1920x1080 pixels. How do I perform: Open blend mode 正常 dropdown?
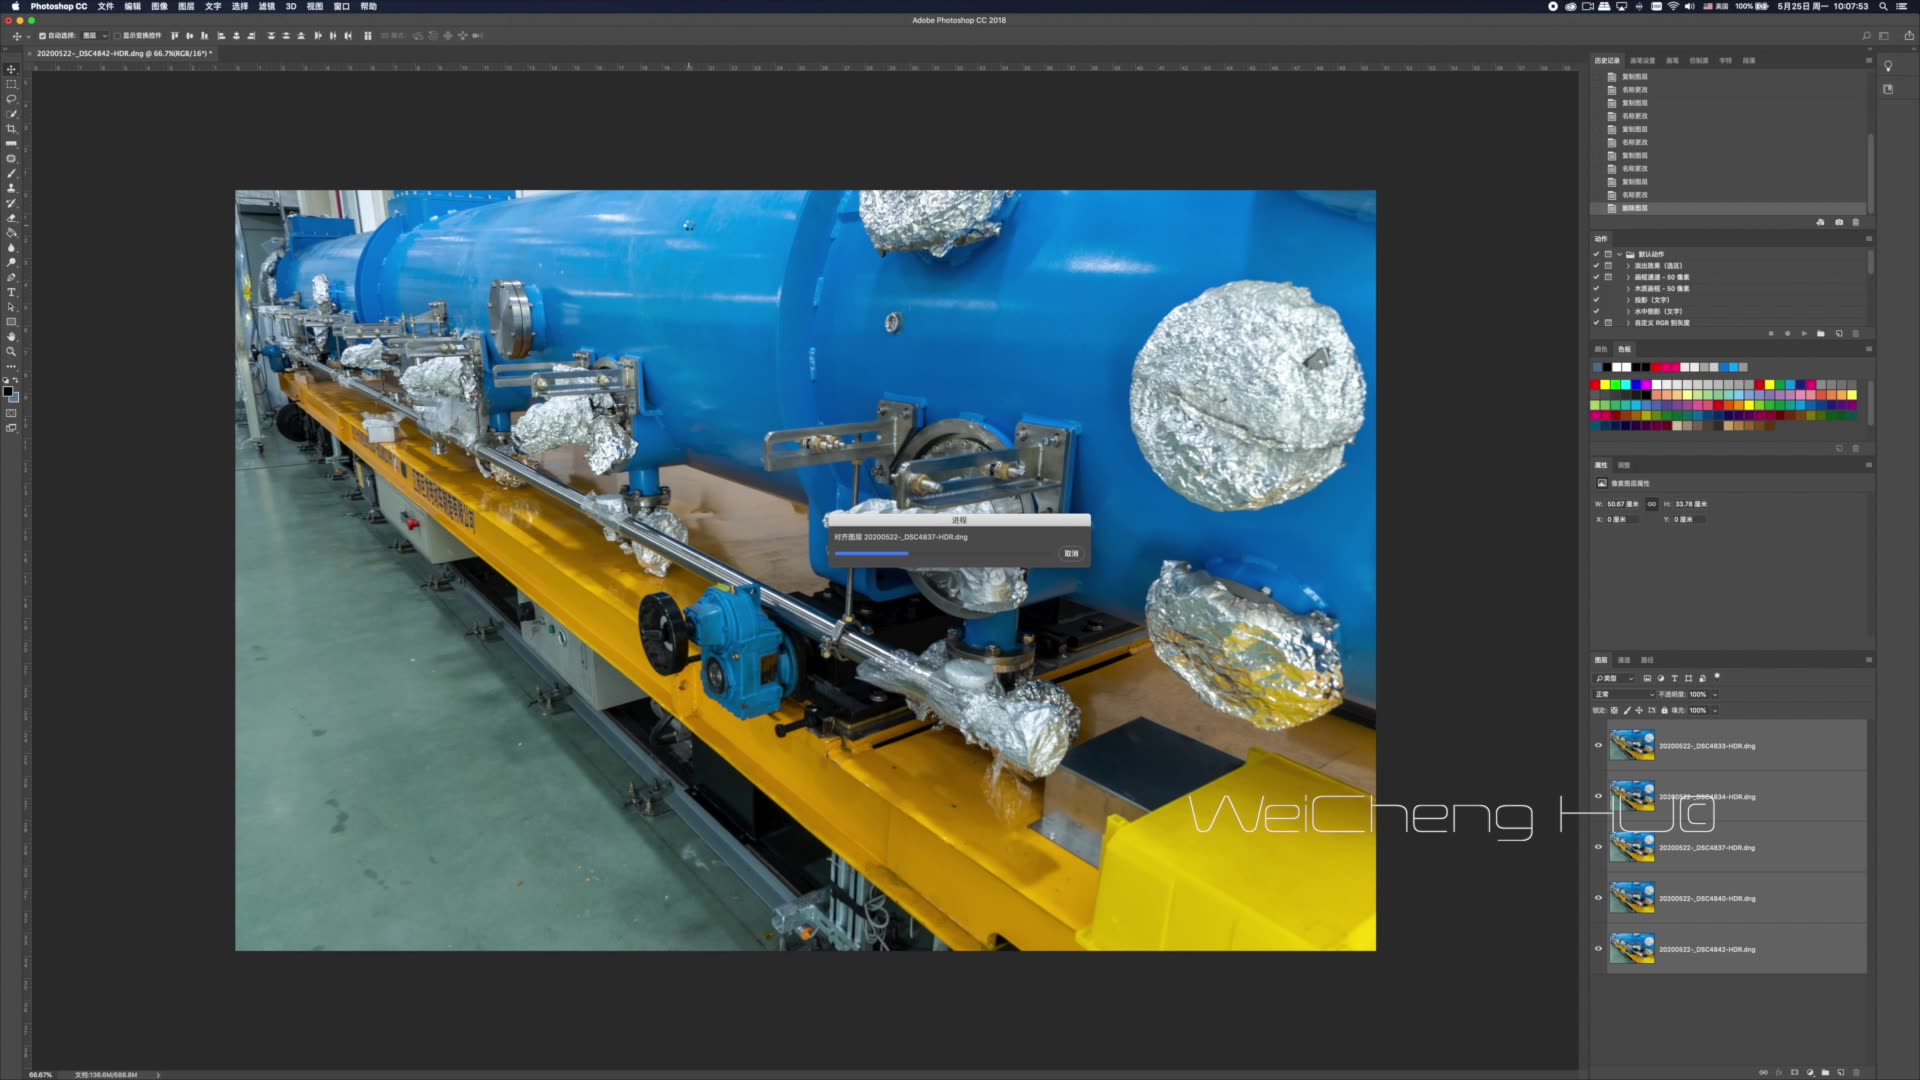click(x=1625, y=694)
